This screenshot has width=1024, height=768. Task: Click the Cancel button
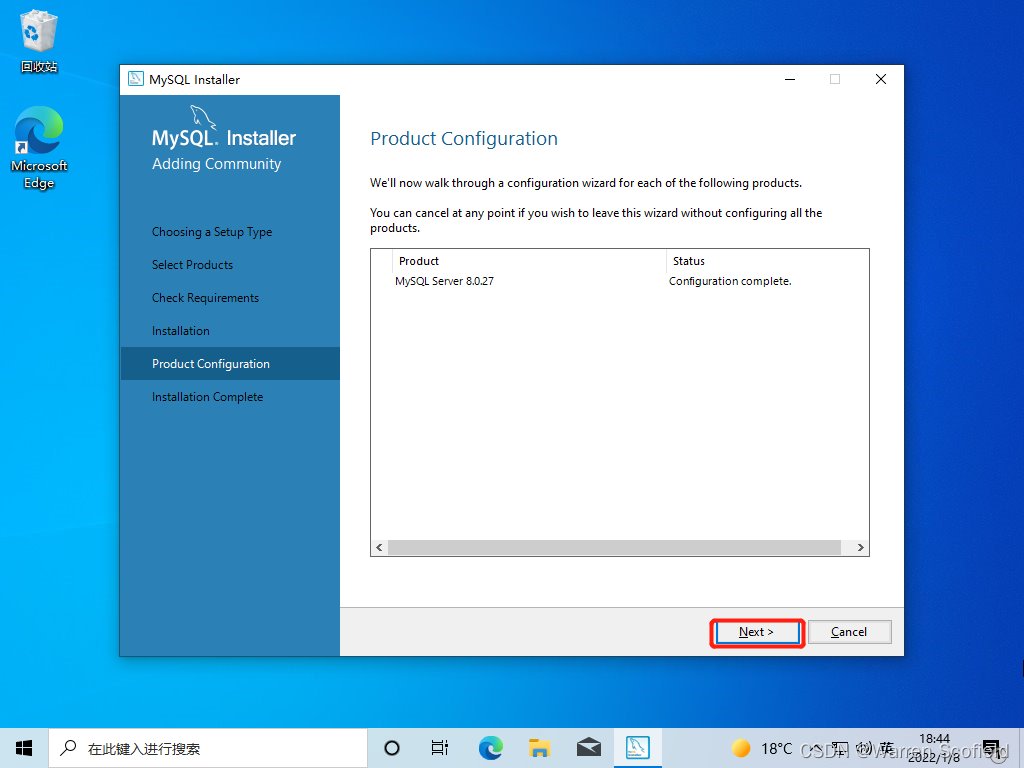tap(849, 632)
